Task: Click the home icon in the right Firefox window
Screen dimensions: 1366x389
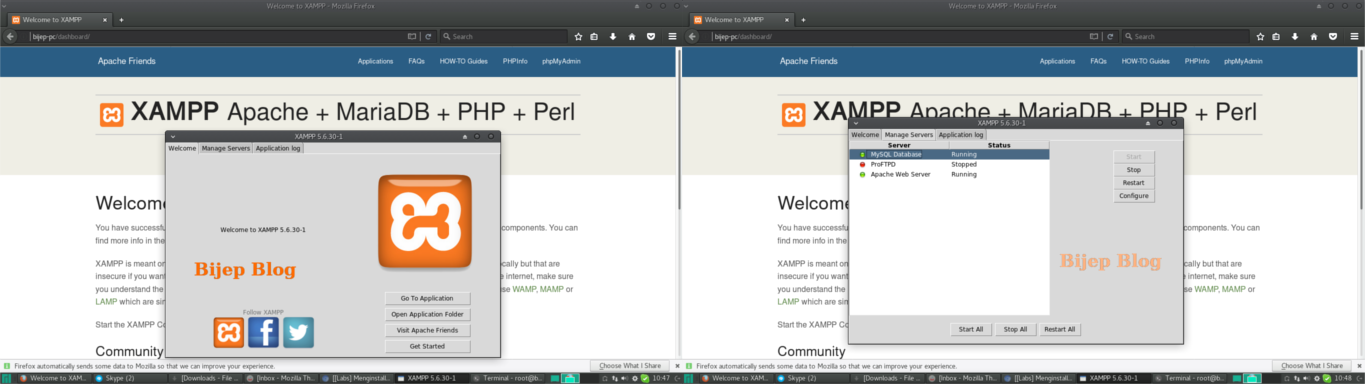Action: 1313,36
